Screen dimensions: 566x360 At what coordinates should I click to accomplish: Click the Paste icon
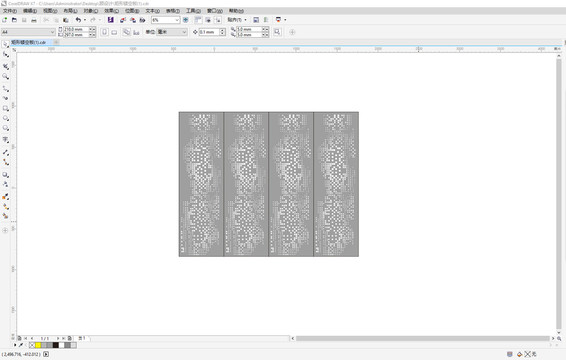pyautogui.click(x=66, y=20)
